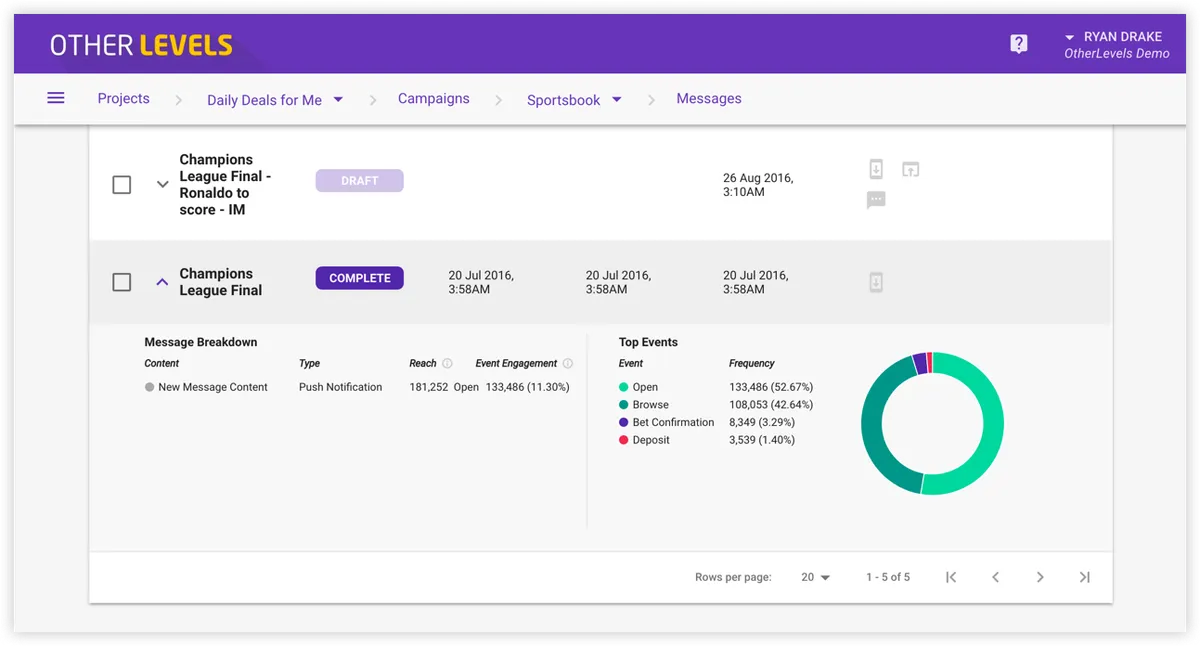This screenshot has width=1200, height=646.
Task: Go to the last page
Action: (1085, 577)
